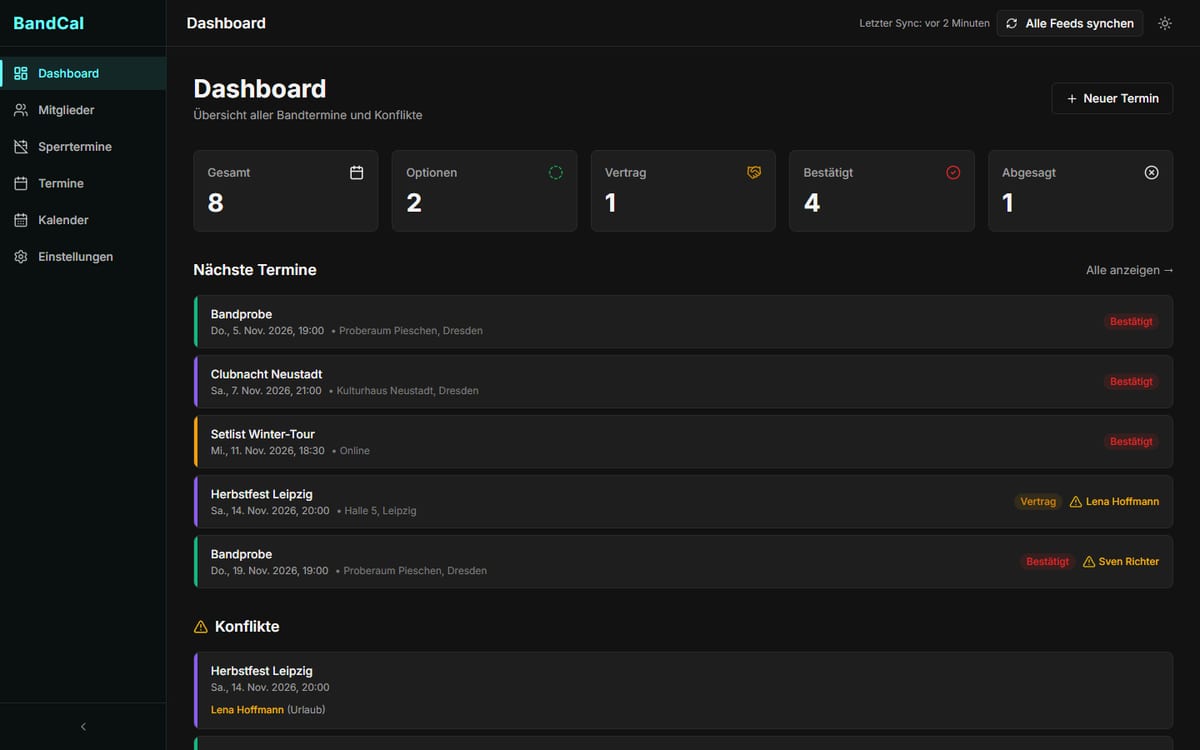The width and height of the screenshot is (1200, 750).
Task: Click the plus icon in Neuer Termin
Action: pyautogui.click(x=1072, y=98)
